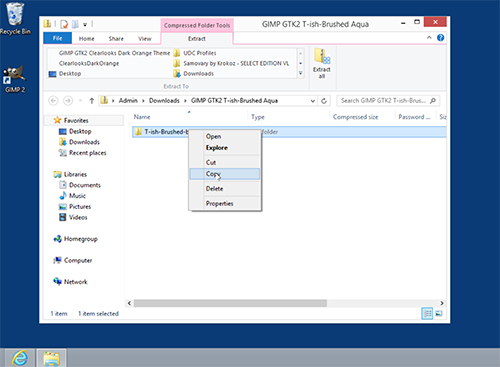The width and height of the screenshot is (500, 367).
Task: Select the T-ish-Brushed folder row
Action: coord(289,132)
